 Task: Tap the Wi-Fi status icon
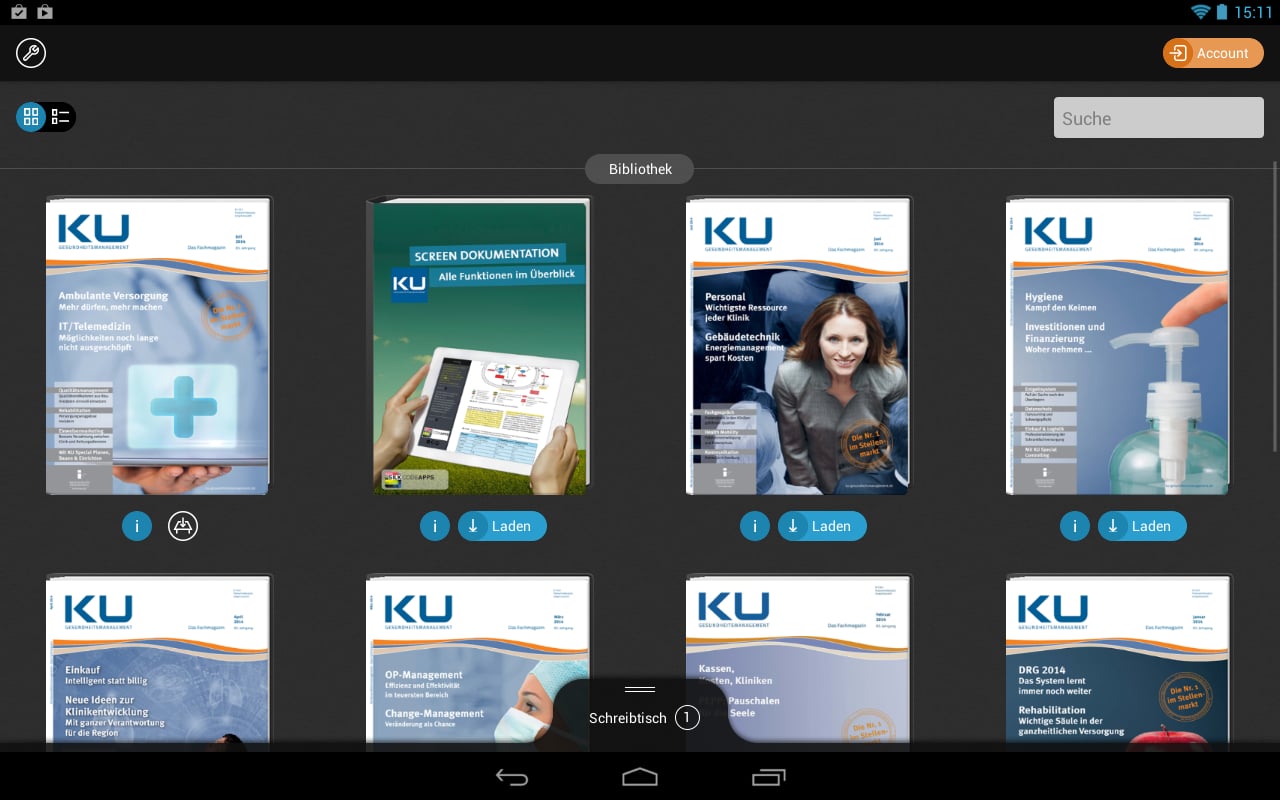point(1199,12)
